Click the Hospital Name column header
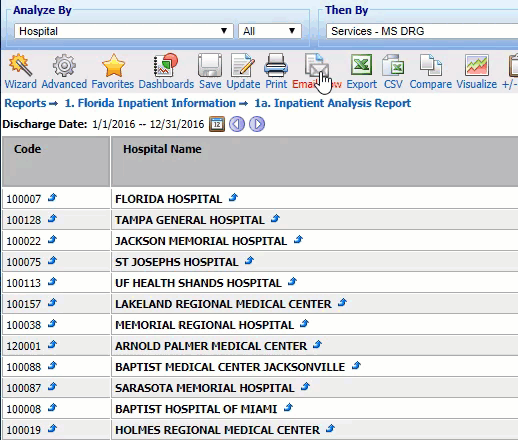The height and width of the screenshot is (440, 518). (x=315, y=161)
